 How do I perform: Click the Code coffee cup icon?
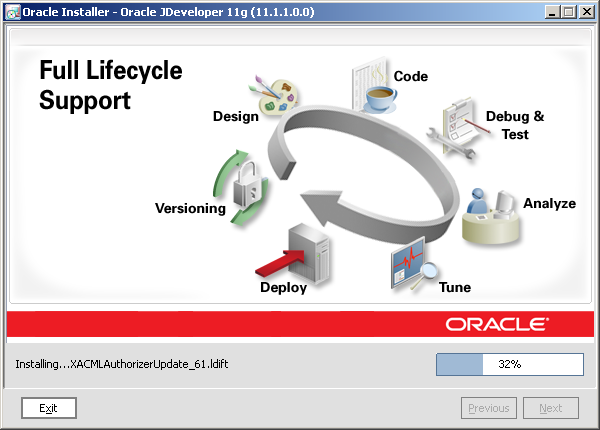[374, 86]
